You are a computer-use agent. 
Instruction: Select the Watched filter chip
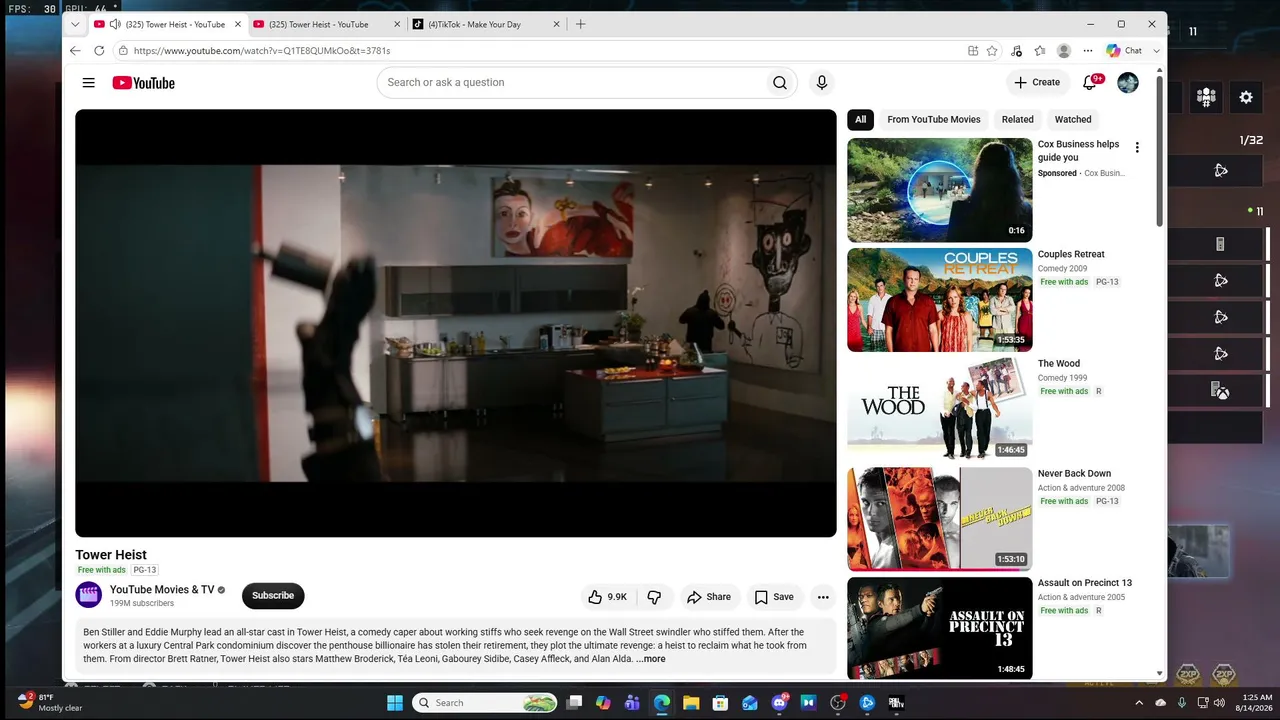(1073, 120)
